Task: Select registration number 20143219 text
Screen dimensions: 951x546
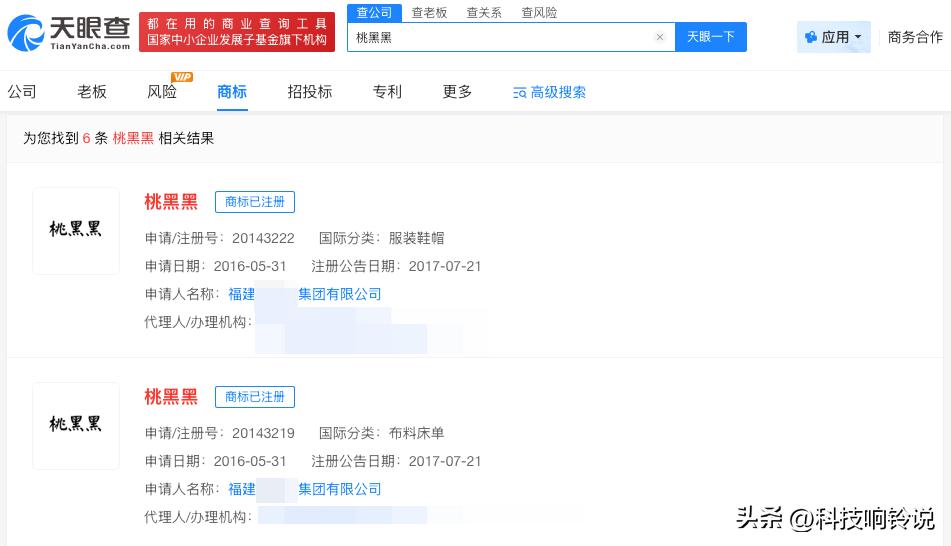Action: coord(263,433)
